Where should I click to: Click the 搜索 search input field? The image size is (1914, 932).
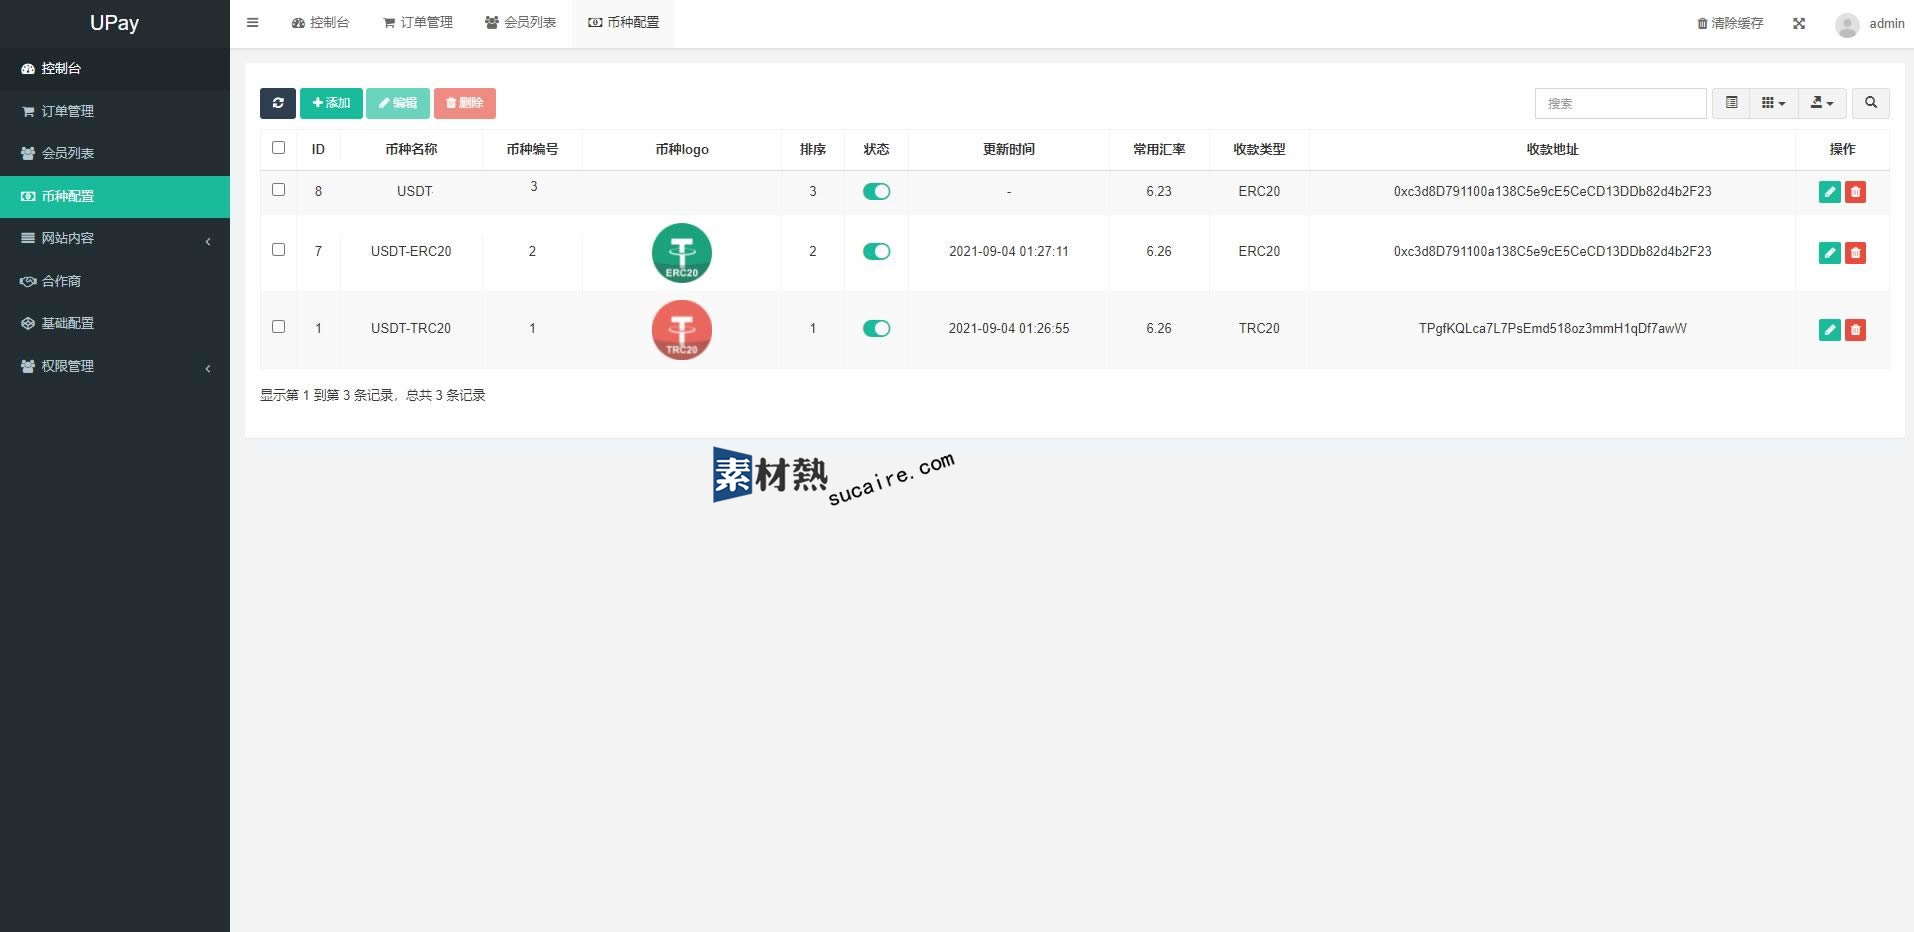1620,103
